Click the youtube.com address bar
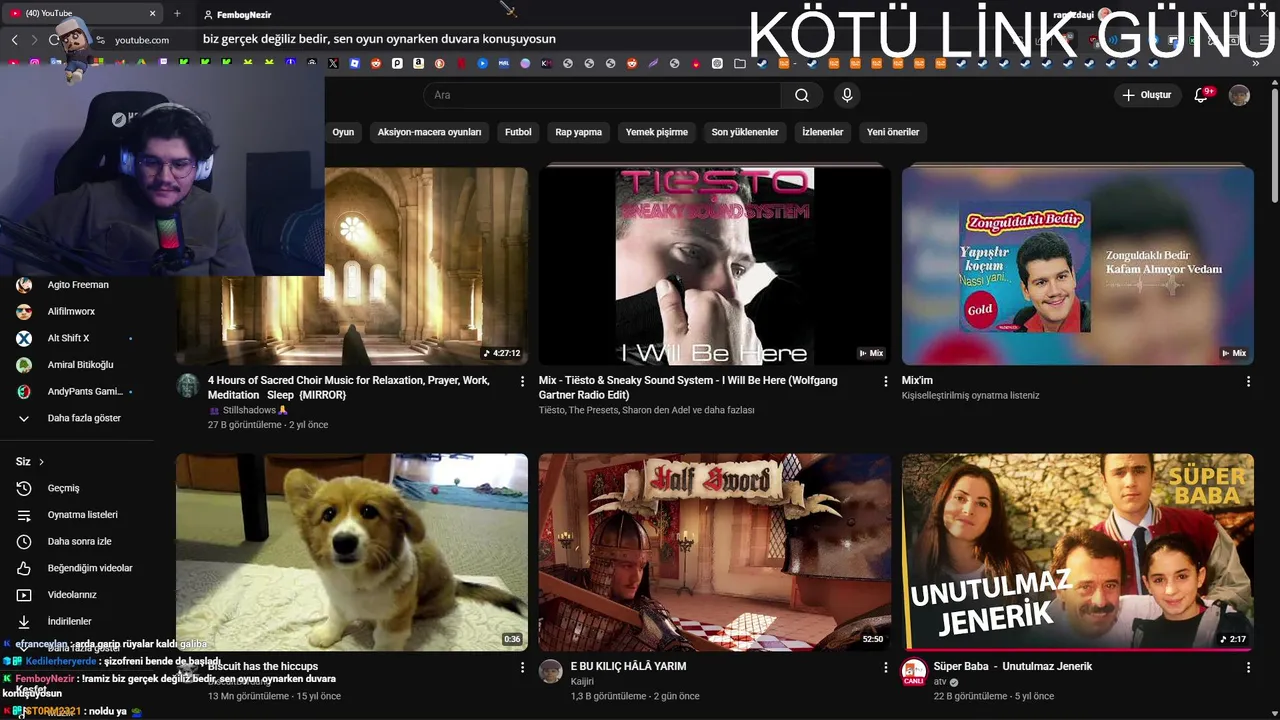The width and height of the screenshot is (1280, 720). 142,40
